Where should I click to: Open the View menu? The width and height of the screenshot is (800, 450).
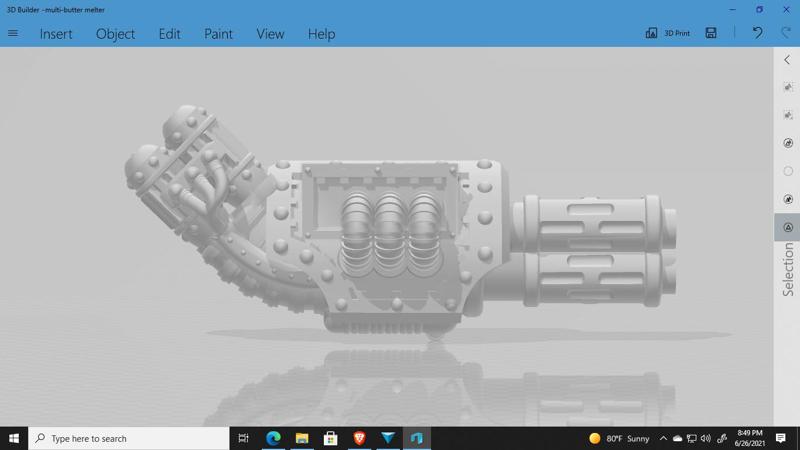270,34
